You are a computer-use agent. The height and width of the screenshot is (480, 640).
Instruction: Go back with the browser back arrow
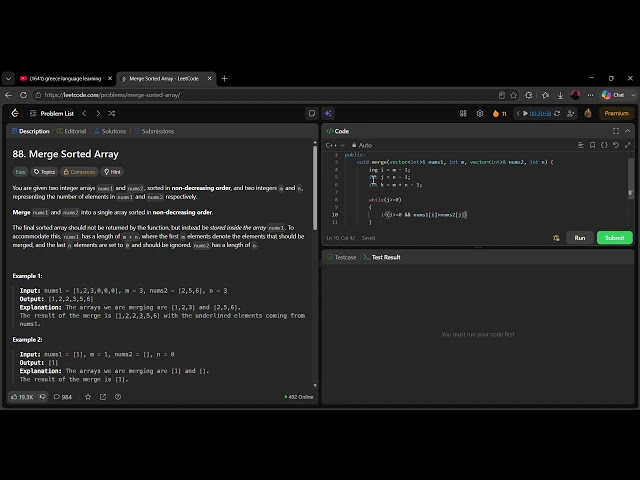click(8, 95)
